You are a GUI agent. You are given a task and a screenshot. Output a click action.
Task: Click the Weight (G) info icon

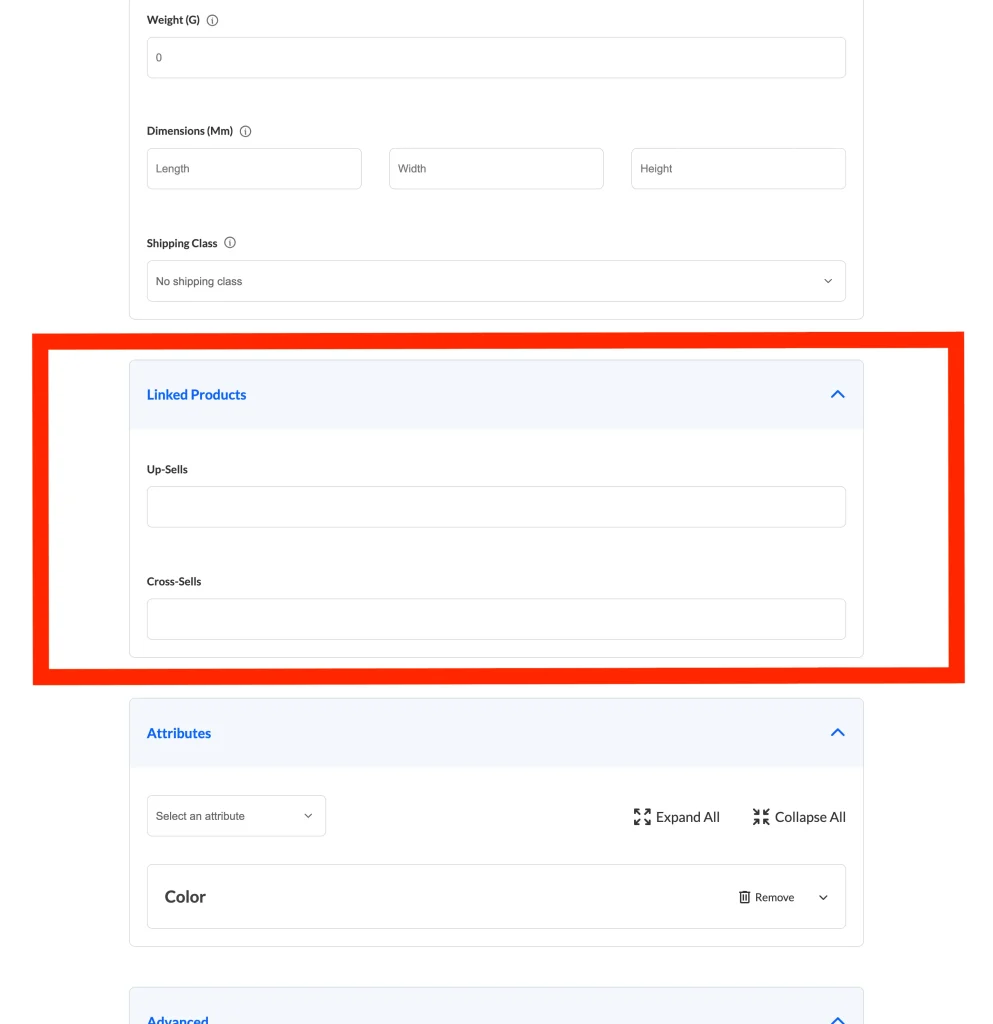coord(213,20)
